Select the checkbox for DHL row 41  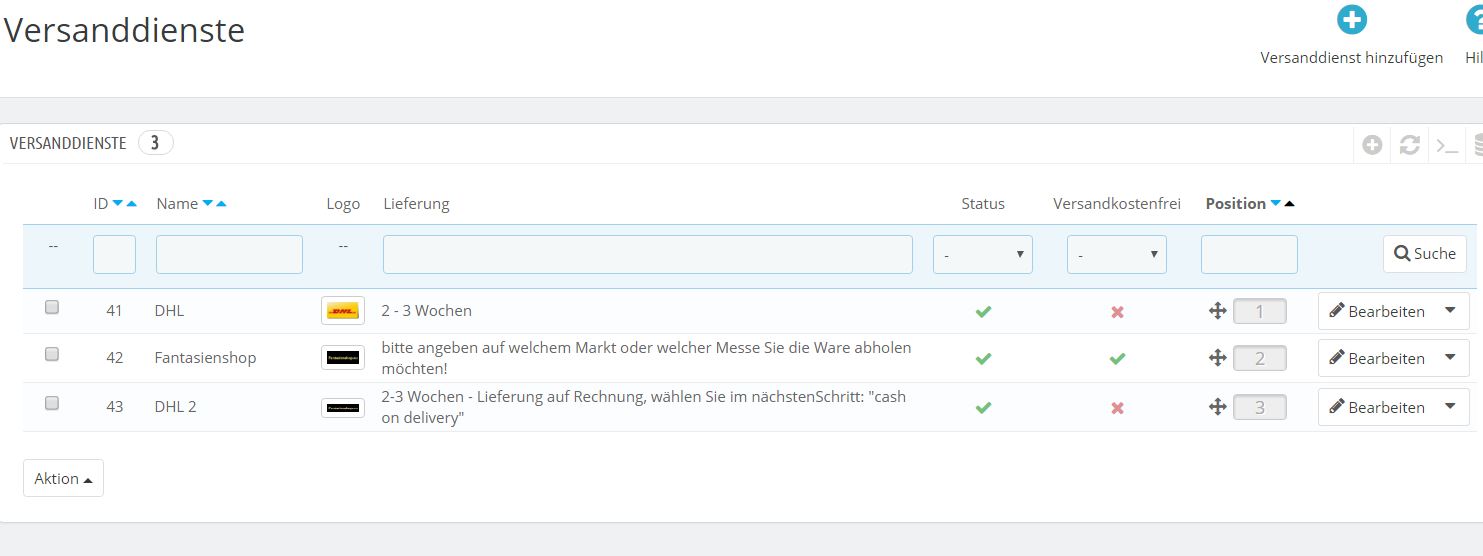pyautogui.click(x=52, y=308)
